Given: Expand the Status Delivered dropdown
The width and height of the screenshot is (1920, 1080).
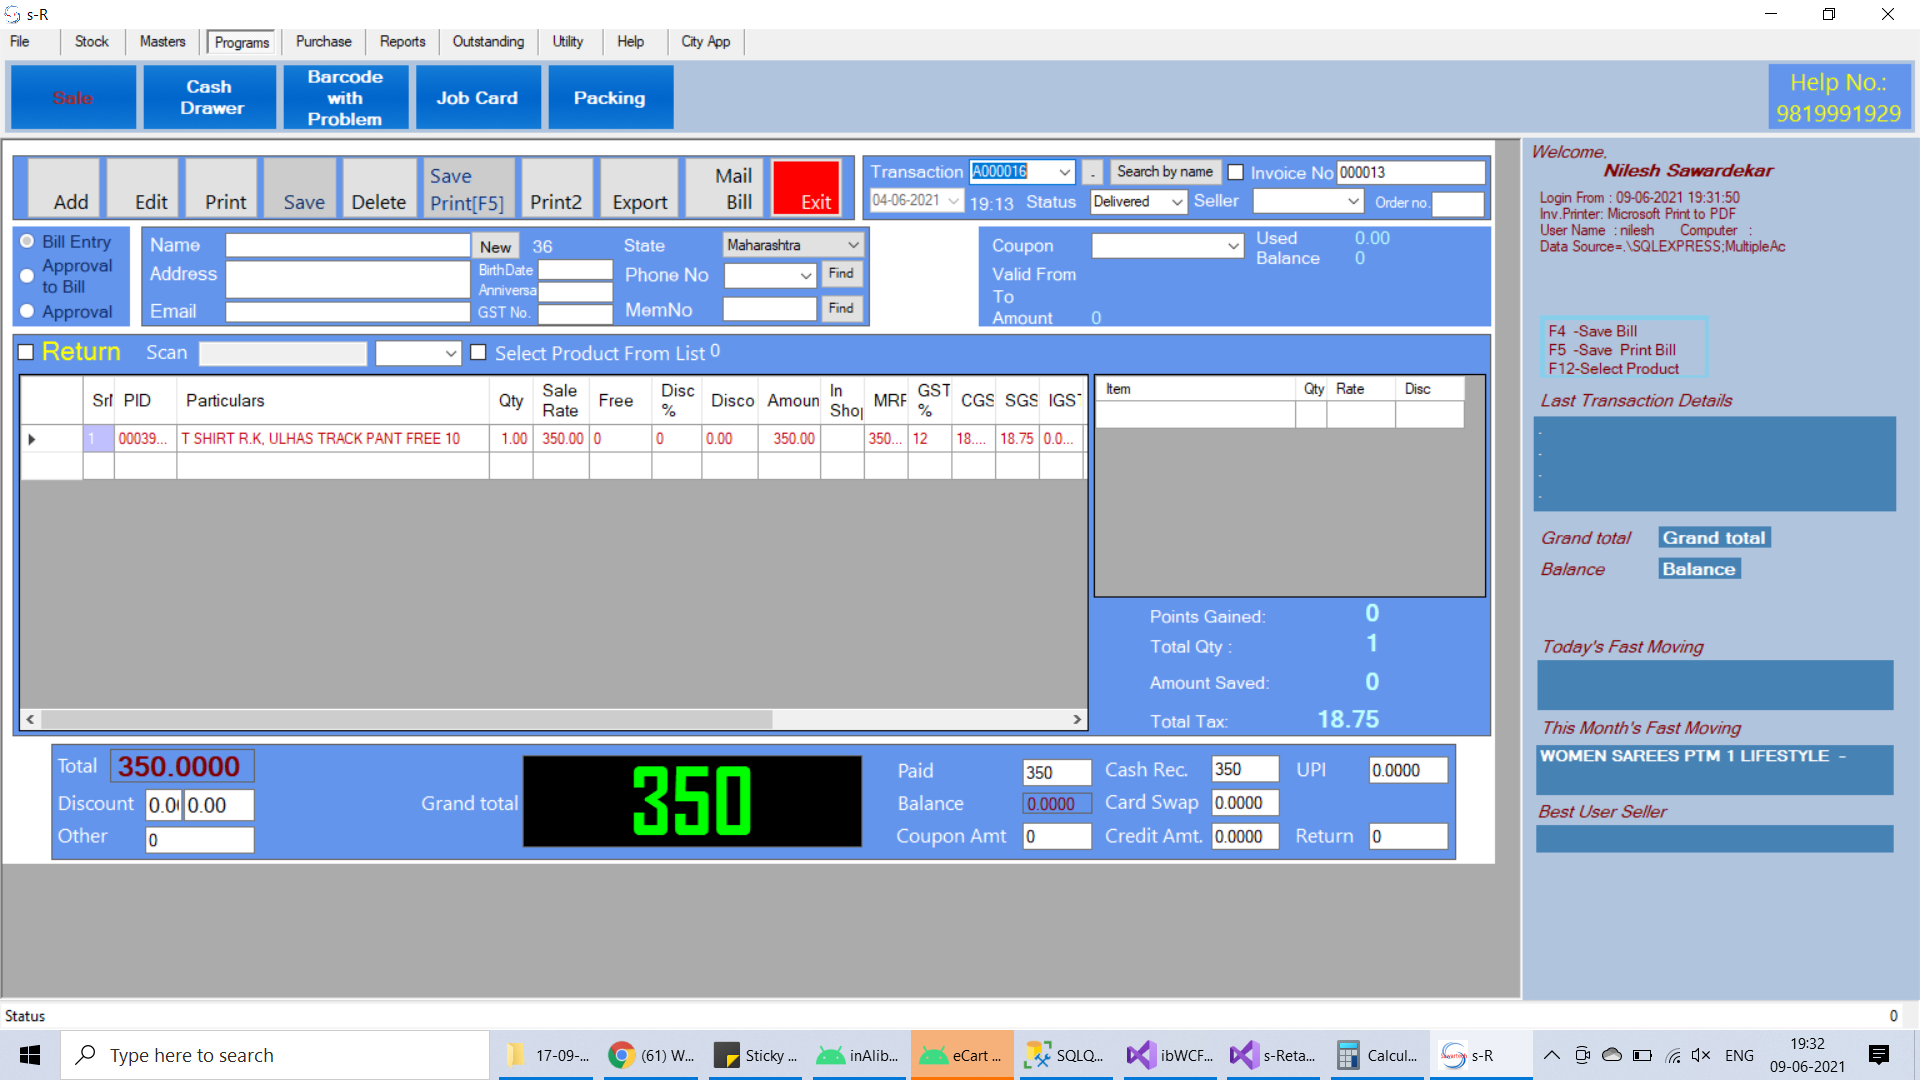Looking at the screenshot, I should coord(1177,202).
